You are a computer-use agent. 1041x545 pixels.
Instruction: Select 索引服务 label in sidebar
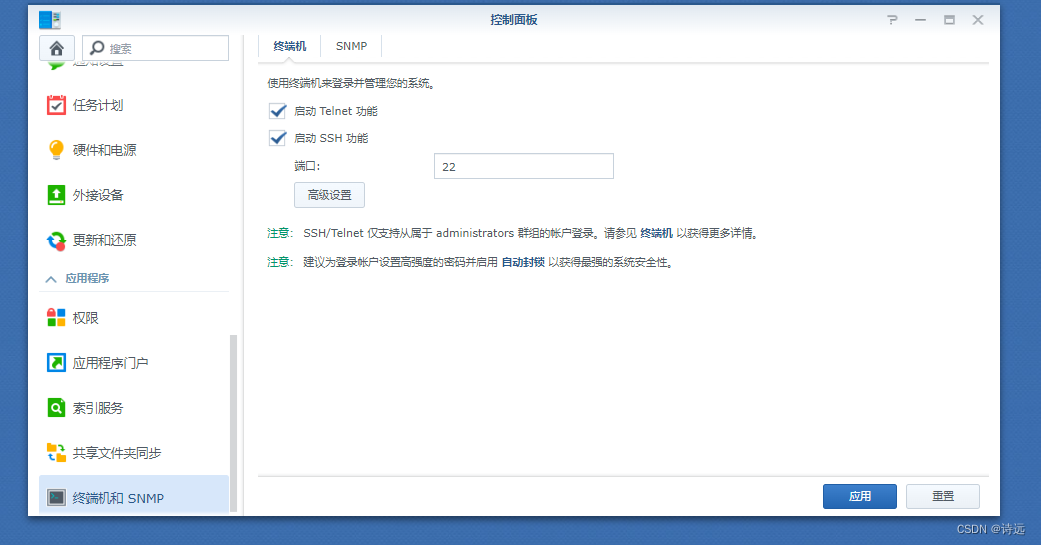(98, 408)
